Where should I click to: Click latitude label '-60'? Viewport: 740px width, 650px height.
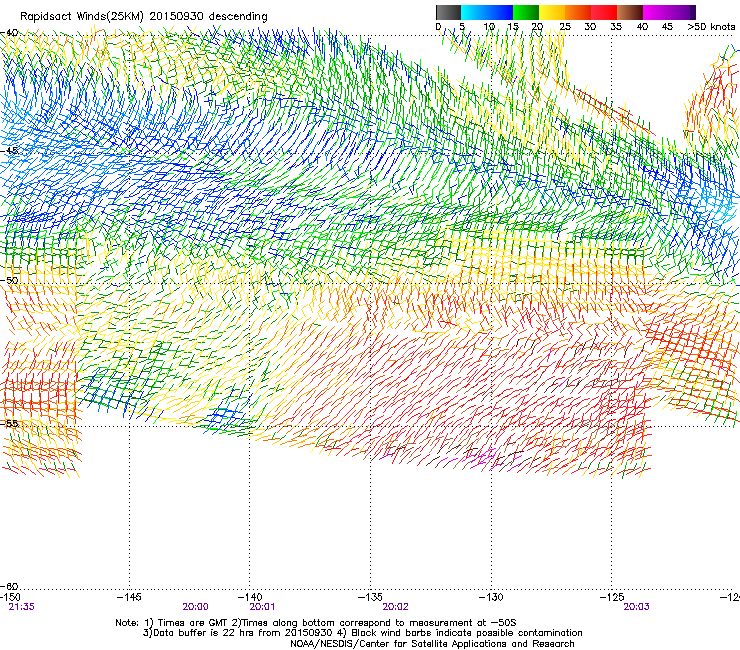coord(10,587)
